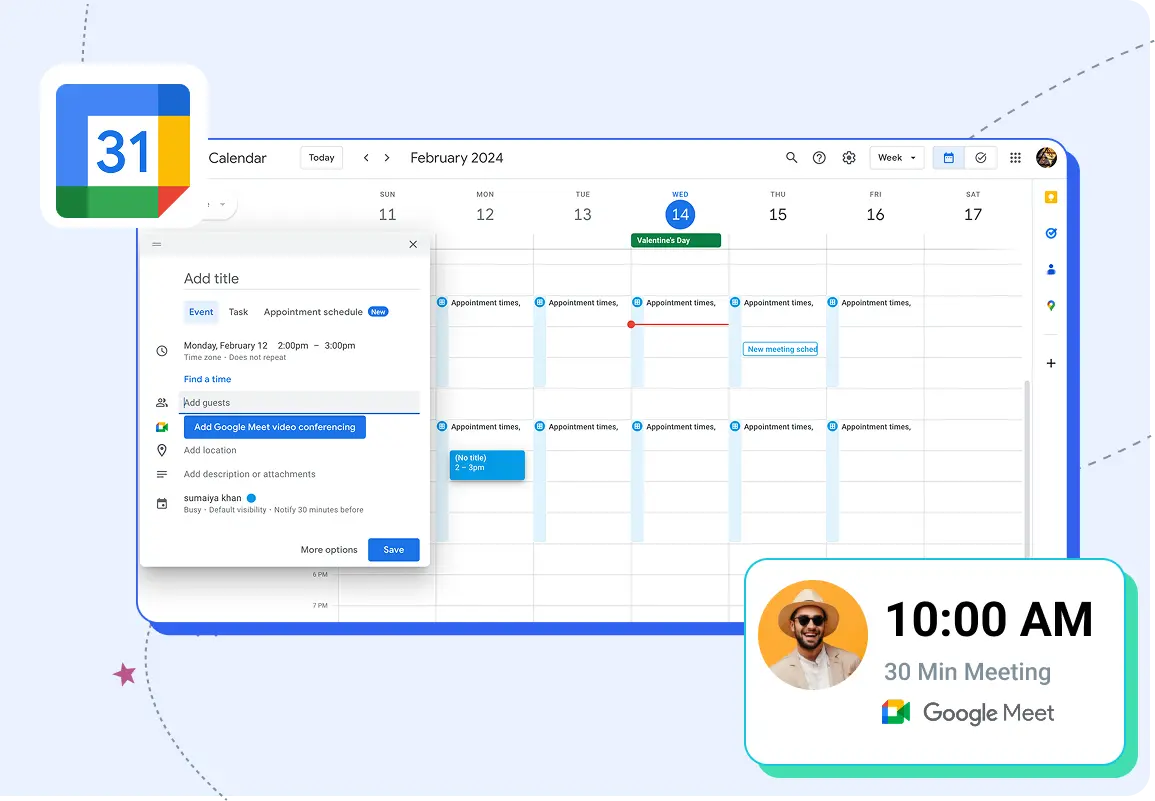Click the event date Monday, February 12
The image size is (1155, 801).
225,346
